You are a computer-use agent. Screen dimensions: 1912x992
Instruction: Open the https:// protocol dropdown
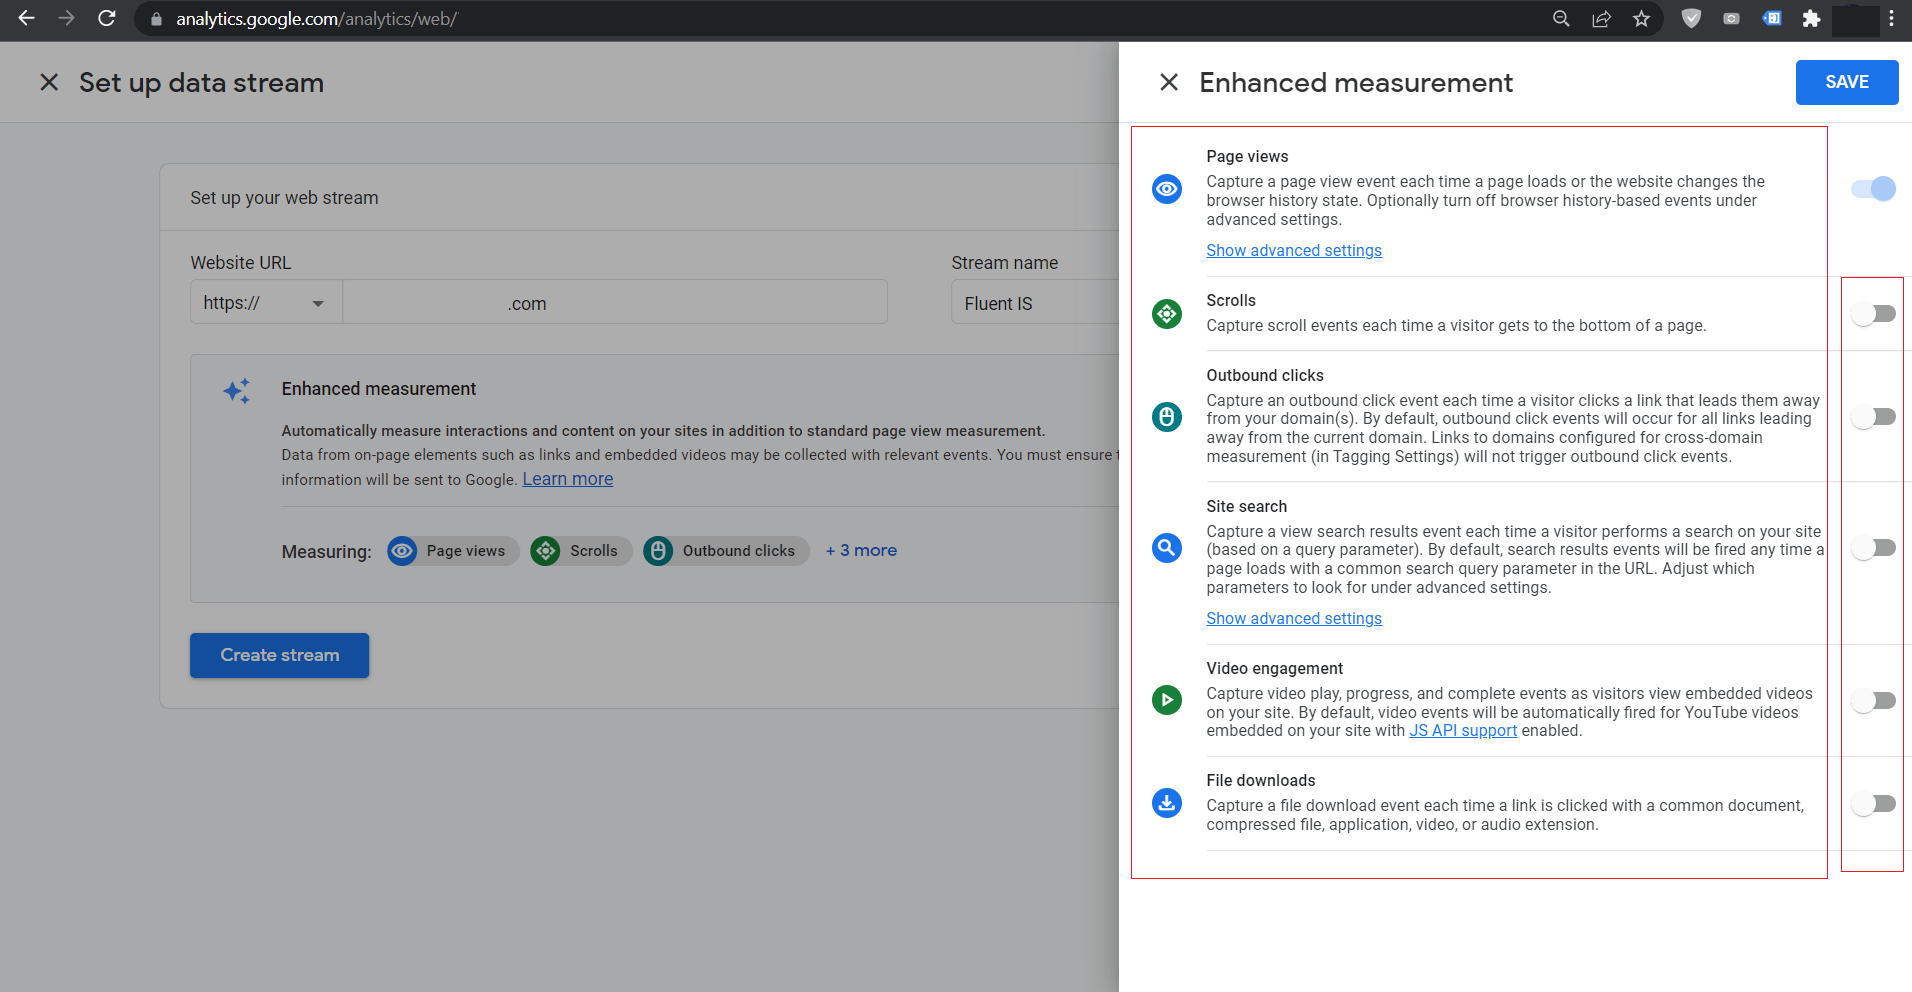[x=266, y=303]
